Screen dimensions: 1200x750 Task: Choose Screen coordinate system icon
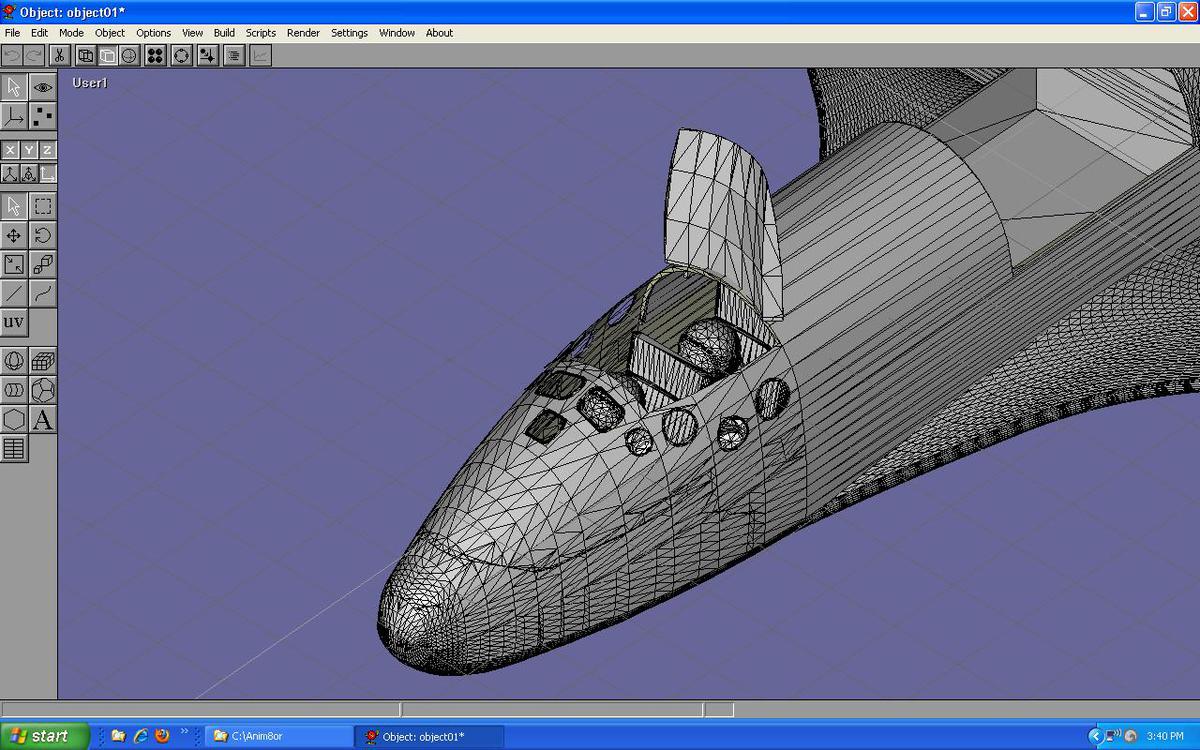tap(47, 173)
